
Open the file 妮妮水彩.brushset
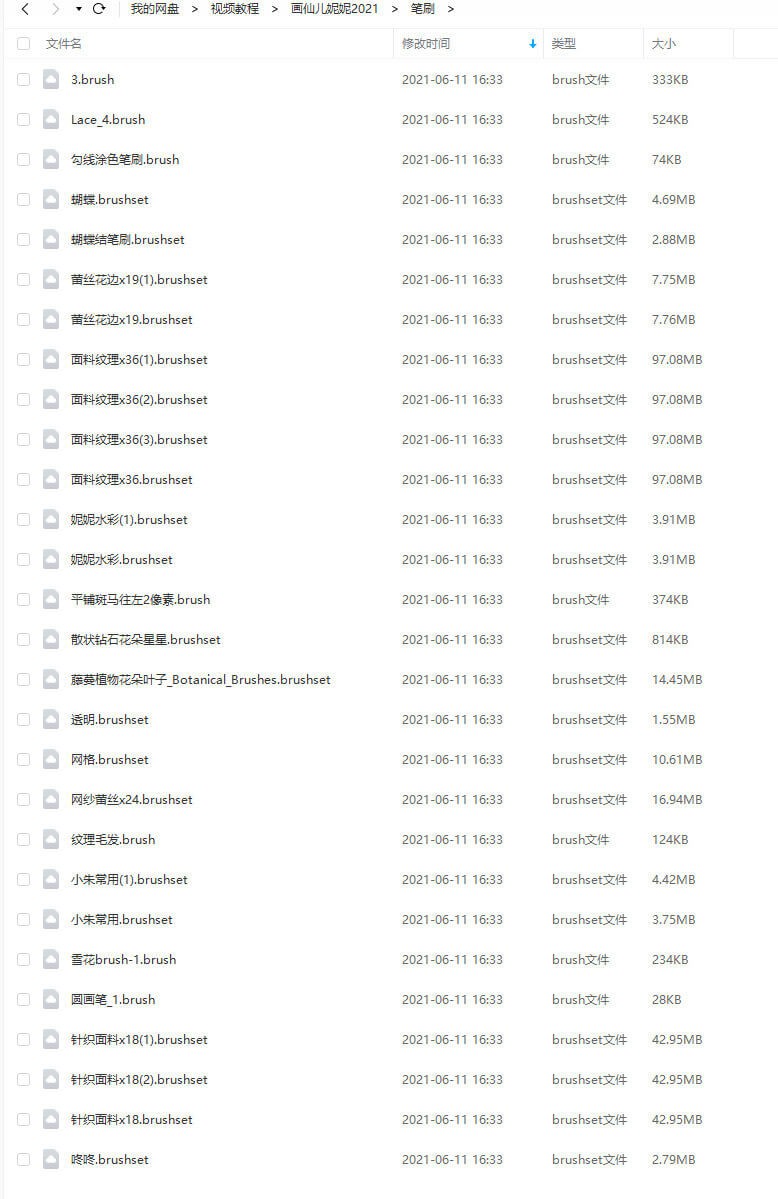[x=122, y=560]
